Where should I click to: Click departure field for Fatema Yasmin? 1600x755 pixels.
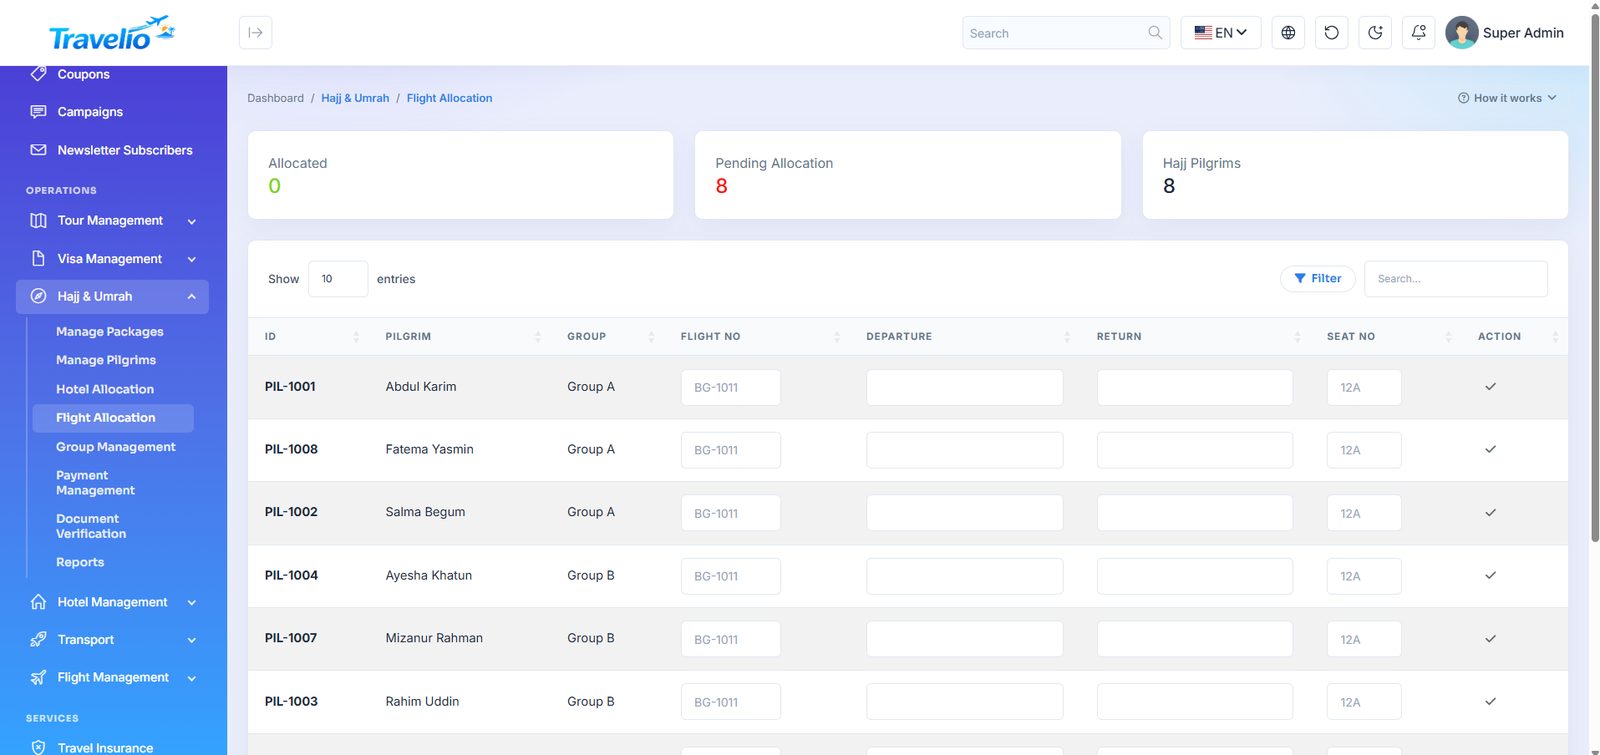pyautogui.click(x=965, y=450)
